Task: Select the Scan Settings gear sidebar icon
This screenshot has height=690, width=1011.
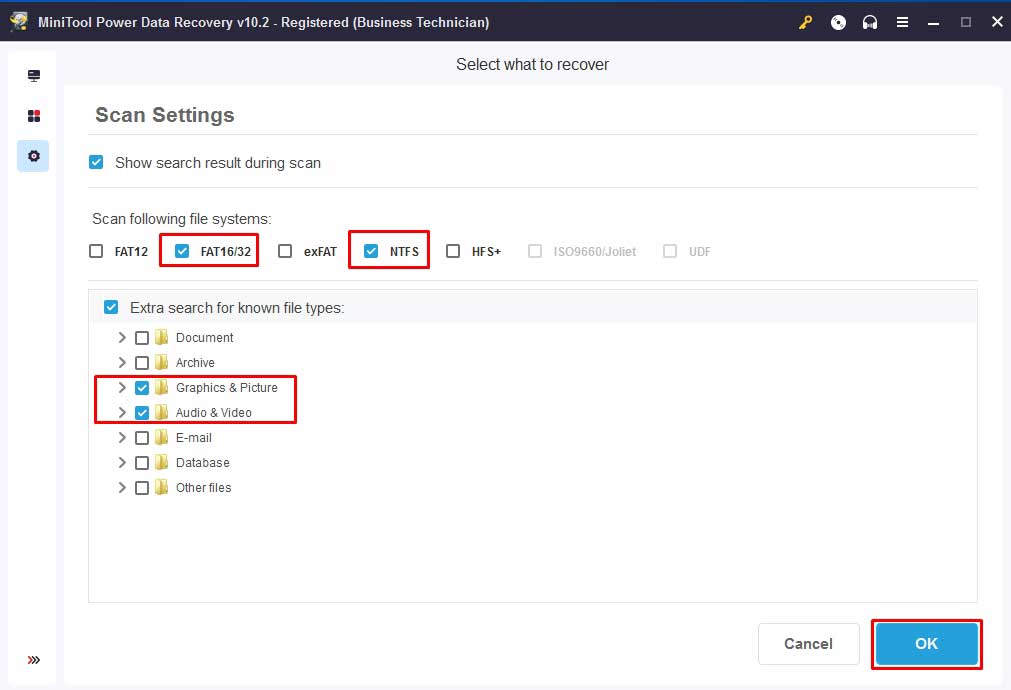Action: pos(34,156)
